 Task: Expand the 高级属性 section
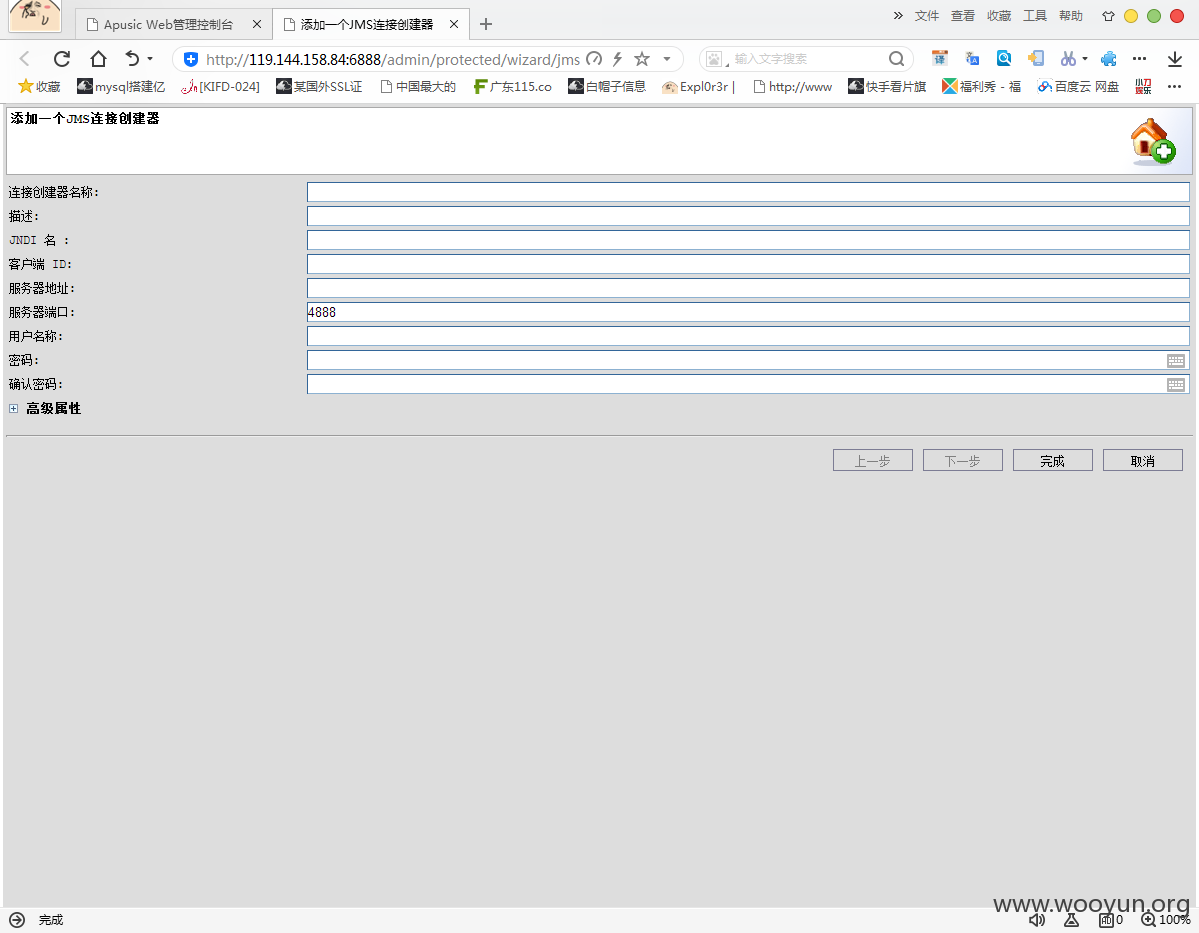pos(13,408)
